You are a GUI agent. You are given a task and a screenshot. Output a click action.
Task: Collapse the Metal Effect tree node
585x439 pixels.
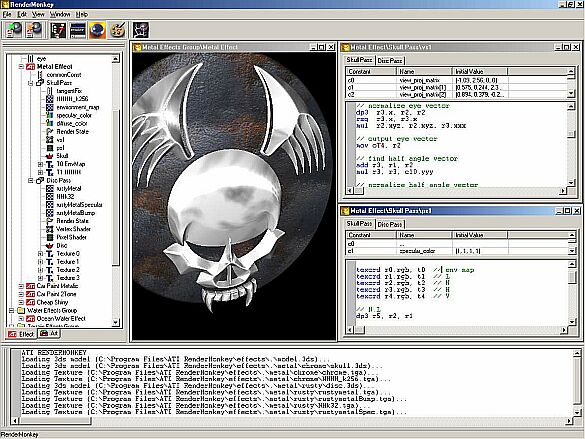(21, 66)
